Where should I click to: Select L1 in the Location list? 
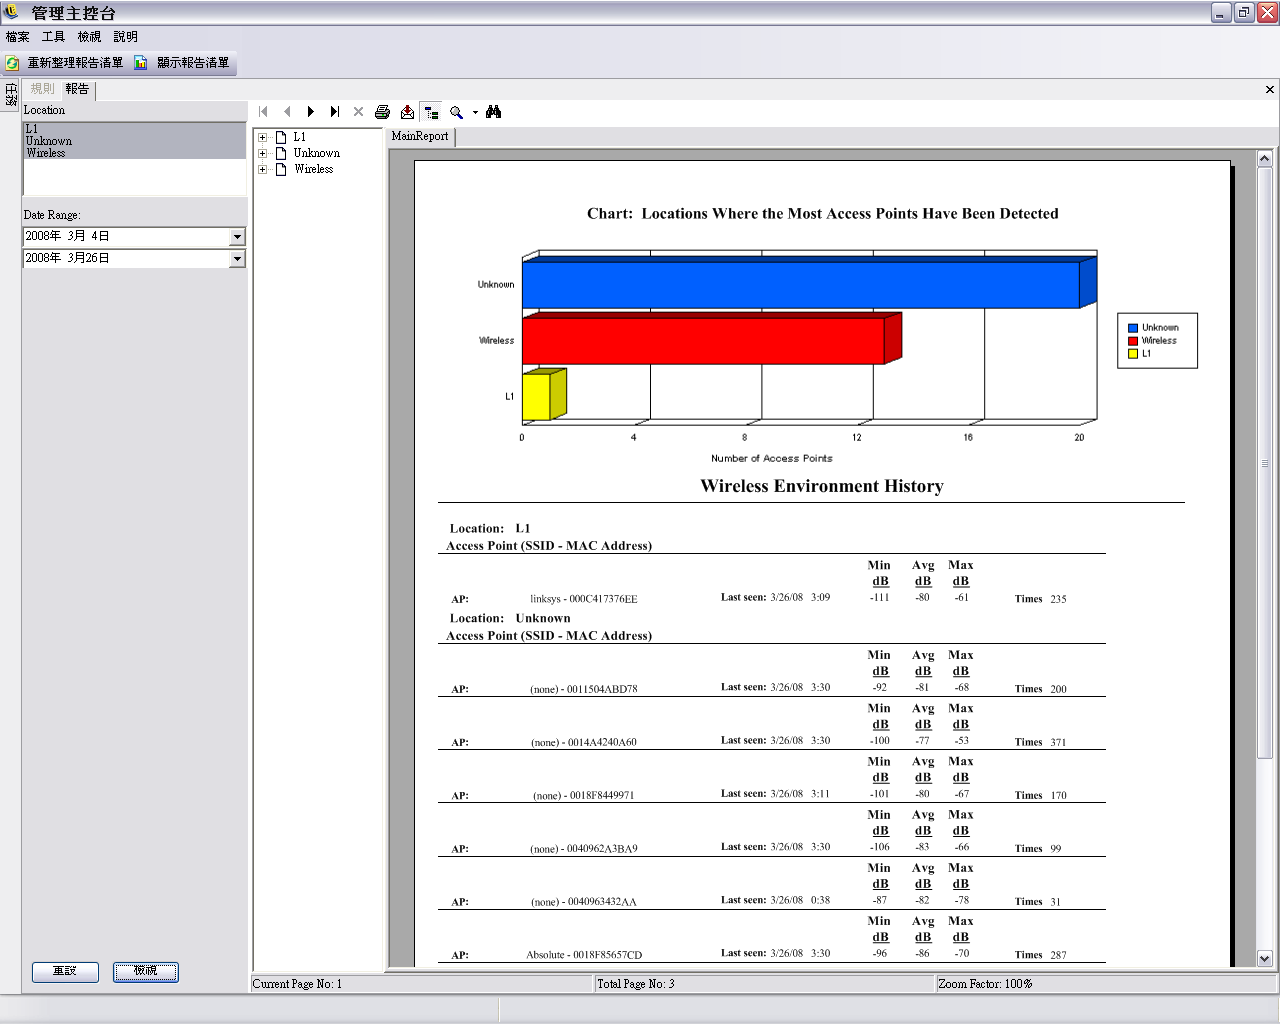point(134,129)
